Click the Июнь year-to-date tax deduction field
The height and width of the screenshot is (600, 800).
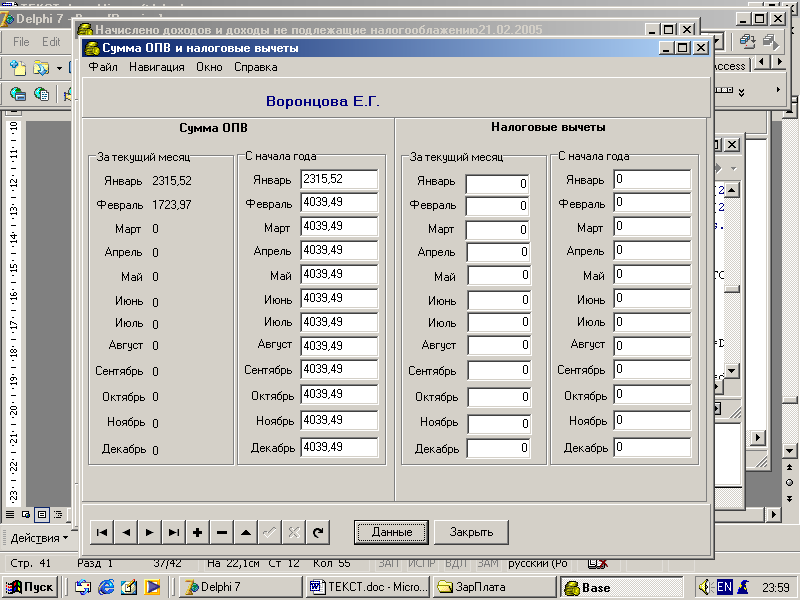(652, 299)
